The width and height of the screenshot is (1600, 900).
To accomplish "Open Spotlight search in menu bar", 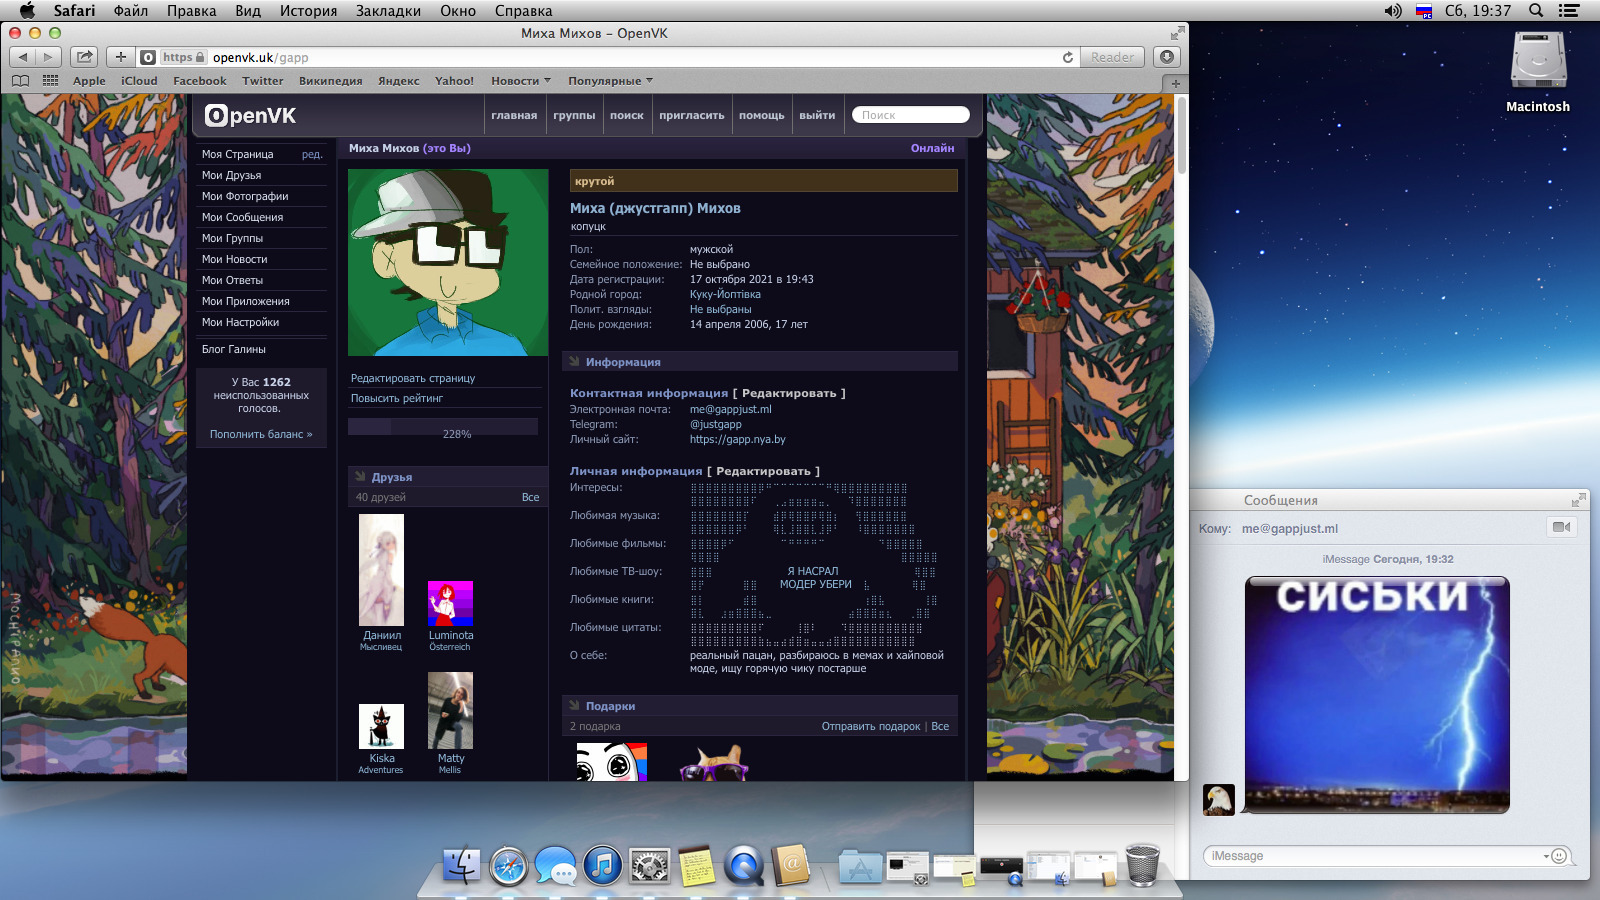I will [x=1536, y=10].
